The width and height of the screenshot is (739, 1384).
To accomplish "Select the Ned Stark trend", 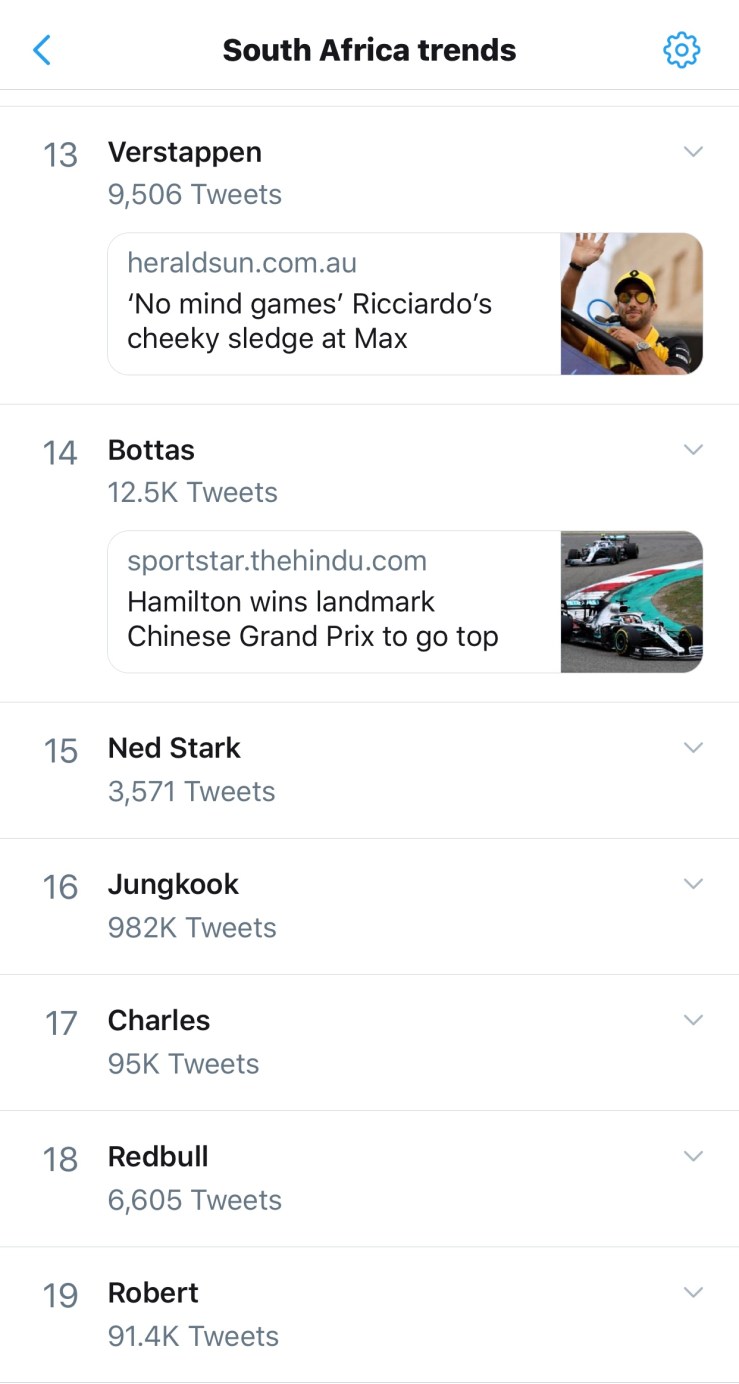I will [174, 749].
